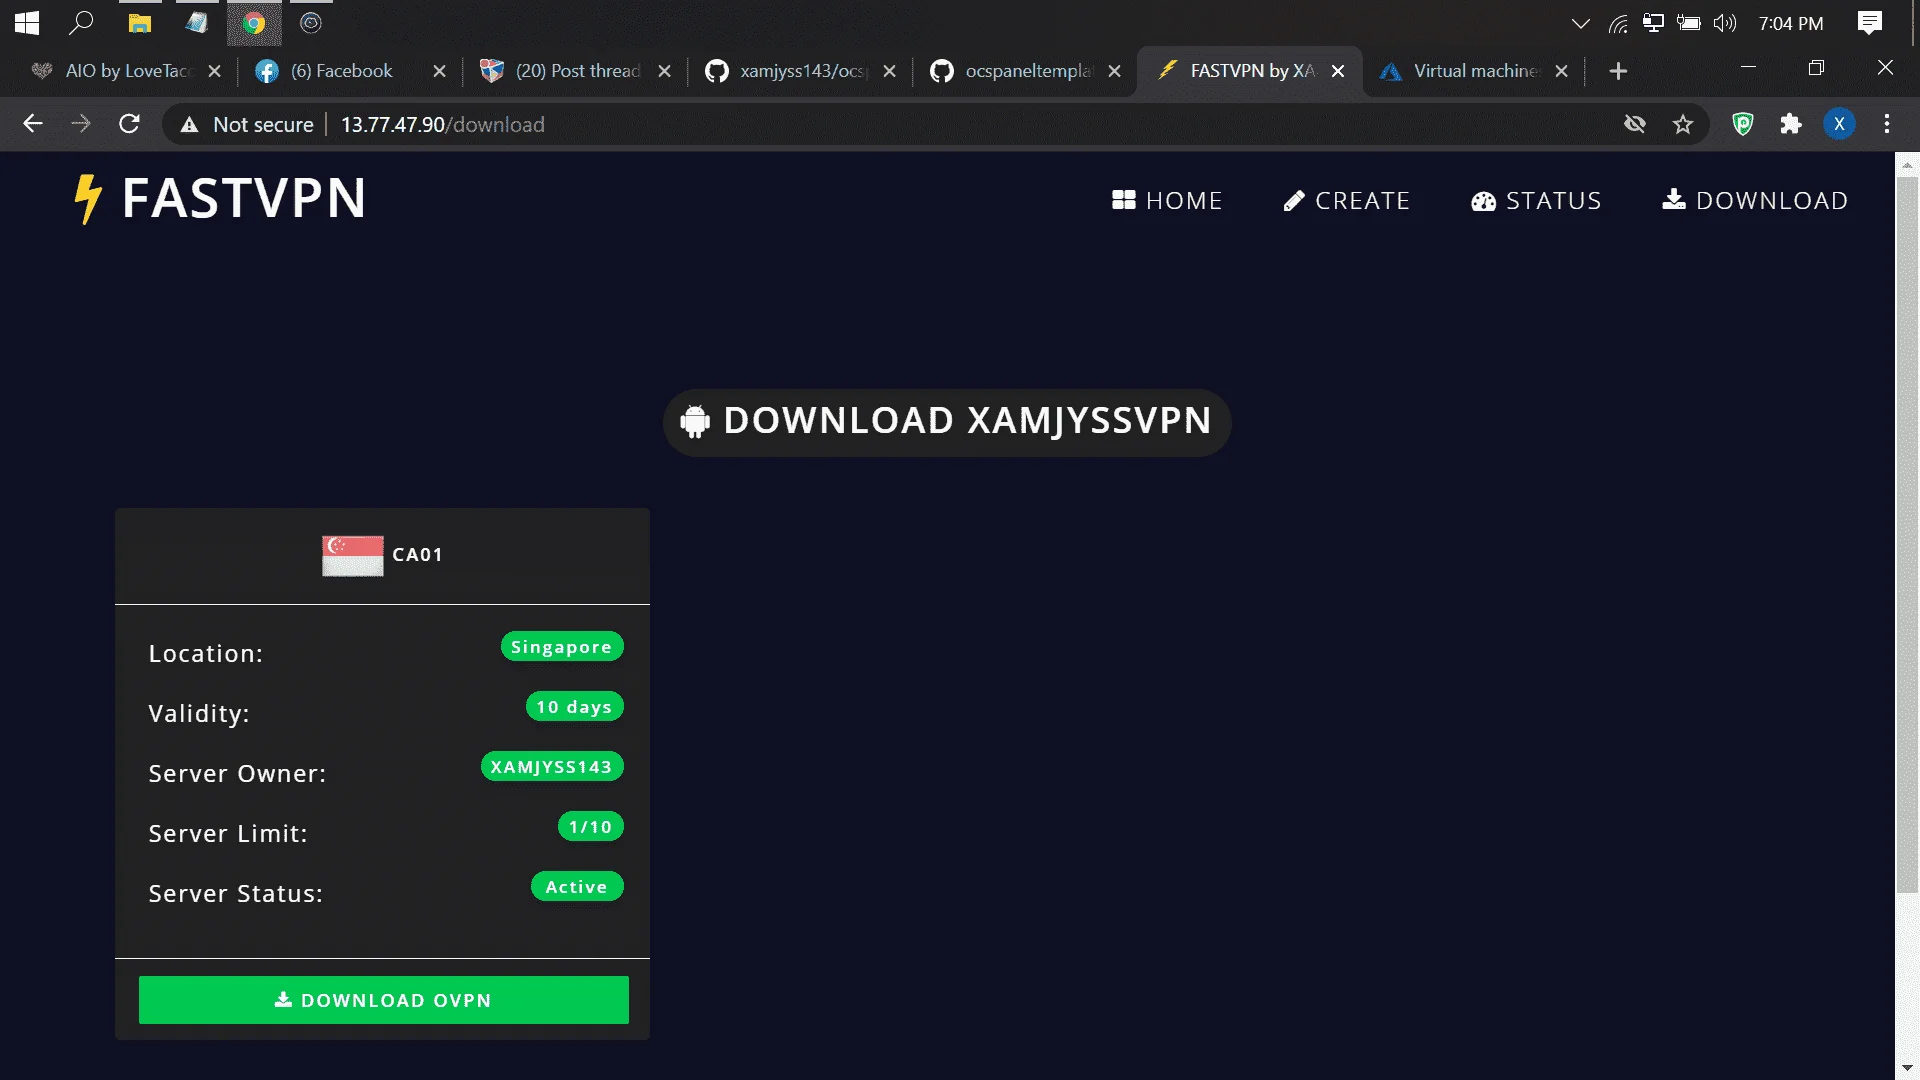Open the Chrome profile avatar X
This screenshot has width=1920, height=1080.
pyautogui.click(x=1839, y=124)
